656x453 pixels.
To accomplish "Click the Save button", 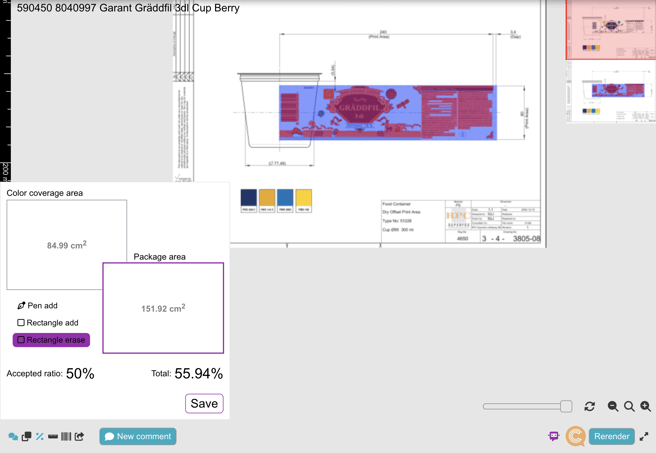I will pos(204,404).
